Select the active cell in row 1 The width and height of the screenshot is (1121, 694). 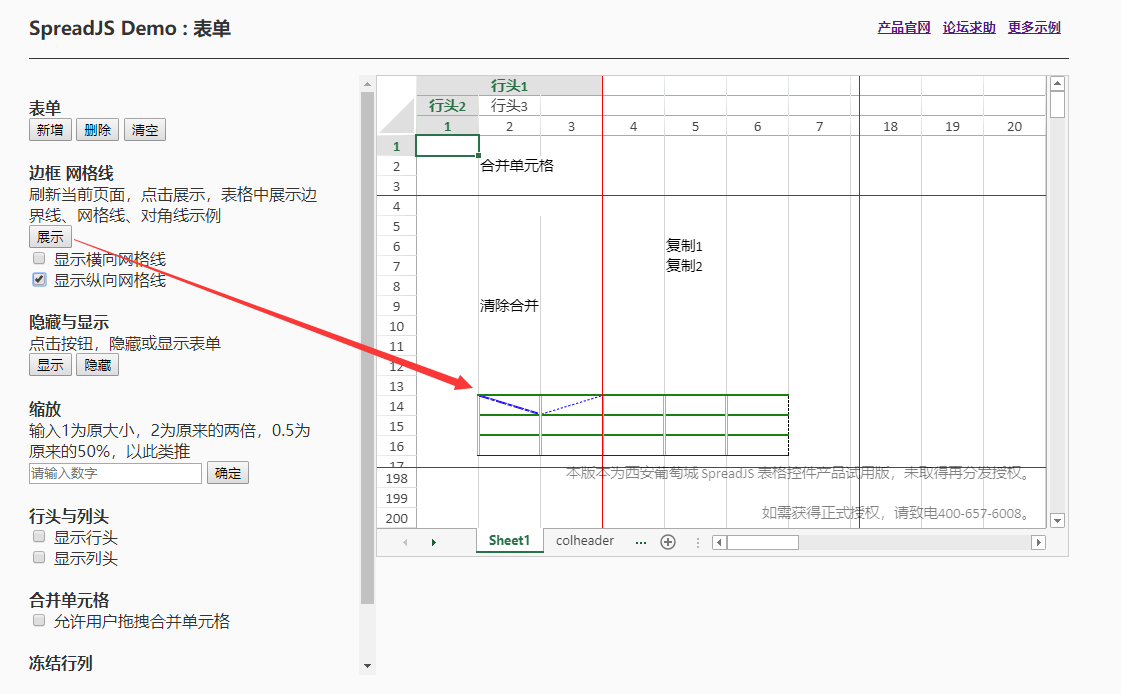448,146
